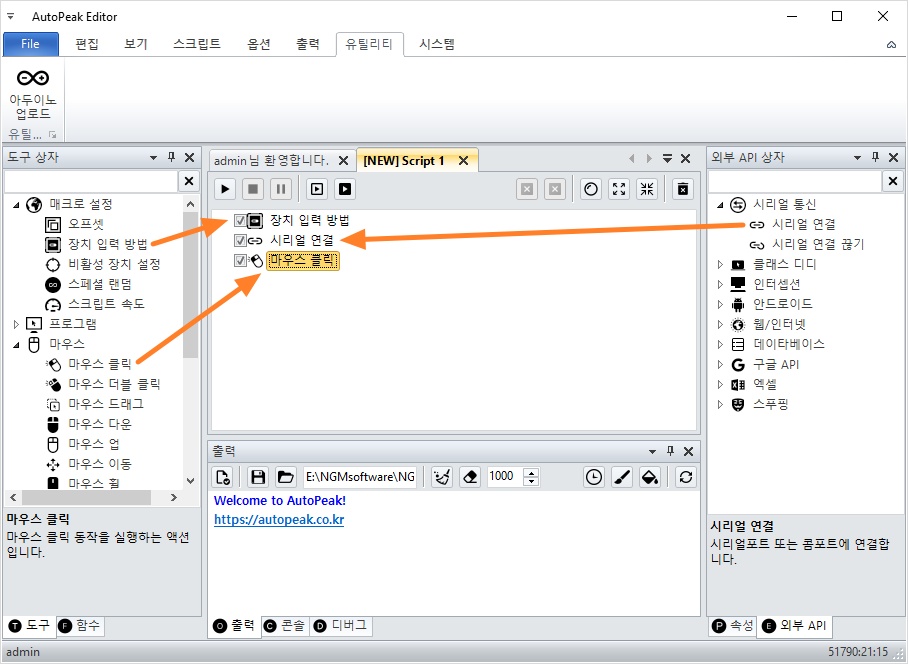Expand the 스푸핑 tree node

click(x=720, y=405)
